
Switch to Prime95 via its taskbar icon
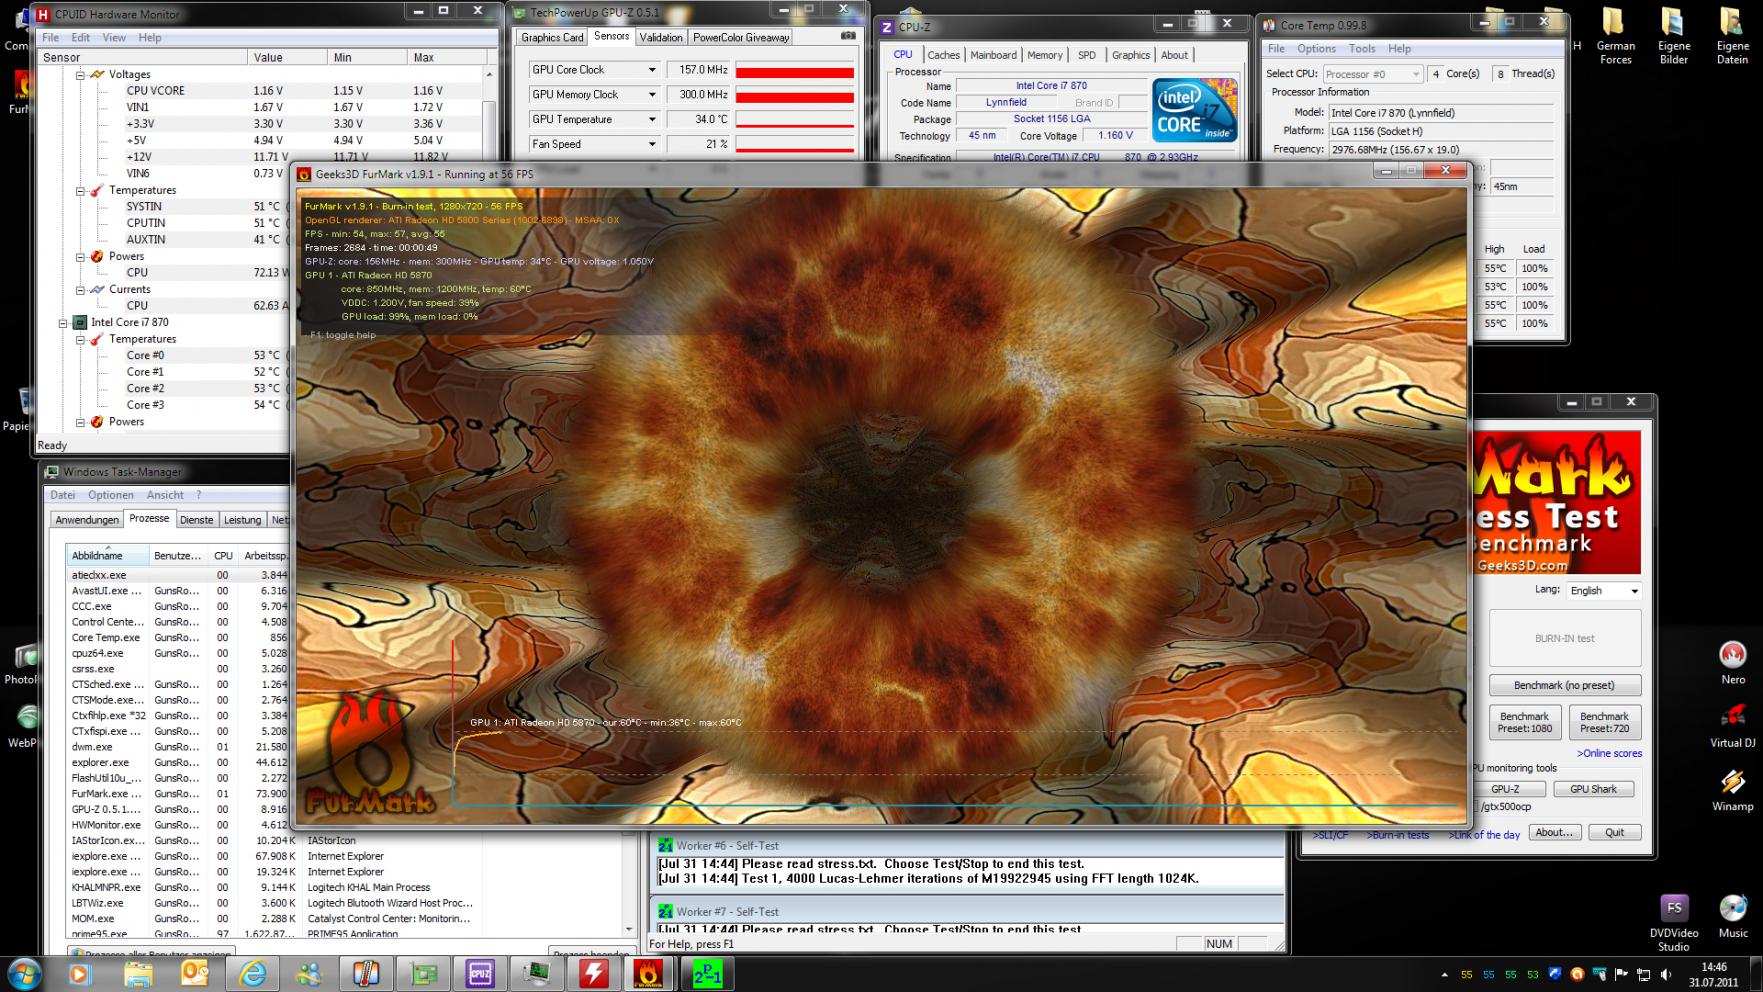(x=708, y=973)
